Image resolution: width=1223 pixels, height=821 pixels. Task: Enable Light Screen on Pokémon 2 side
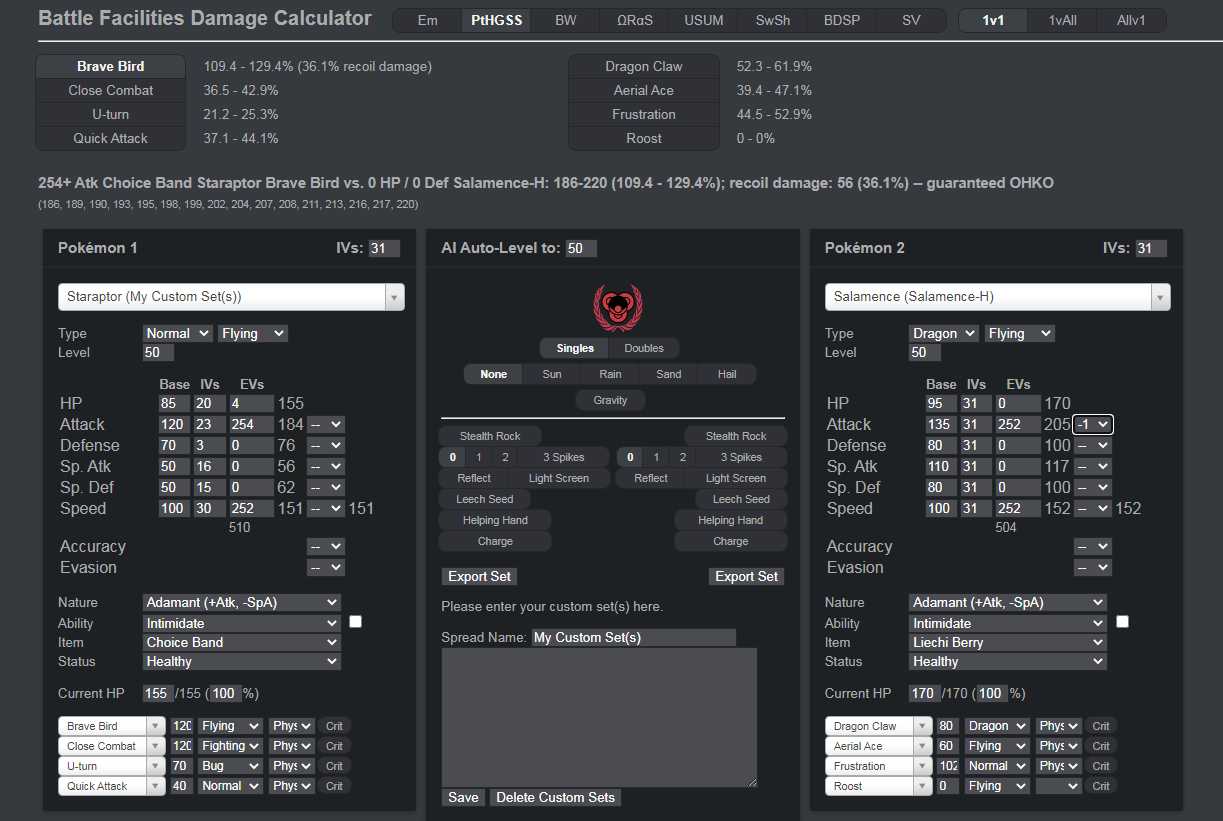tap(736, 478)
